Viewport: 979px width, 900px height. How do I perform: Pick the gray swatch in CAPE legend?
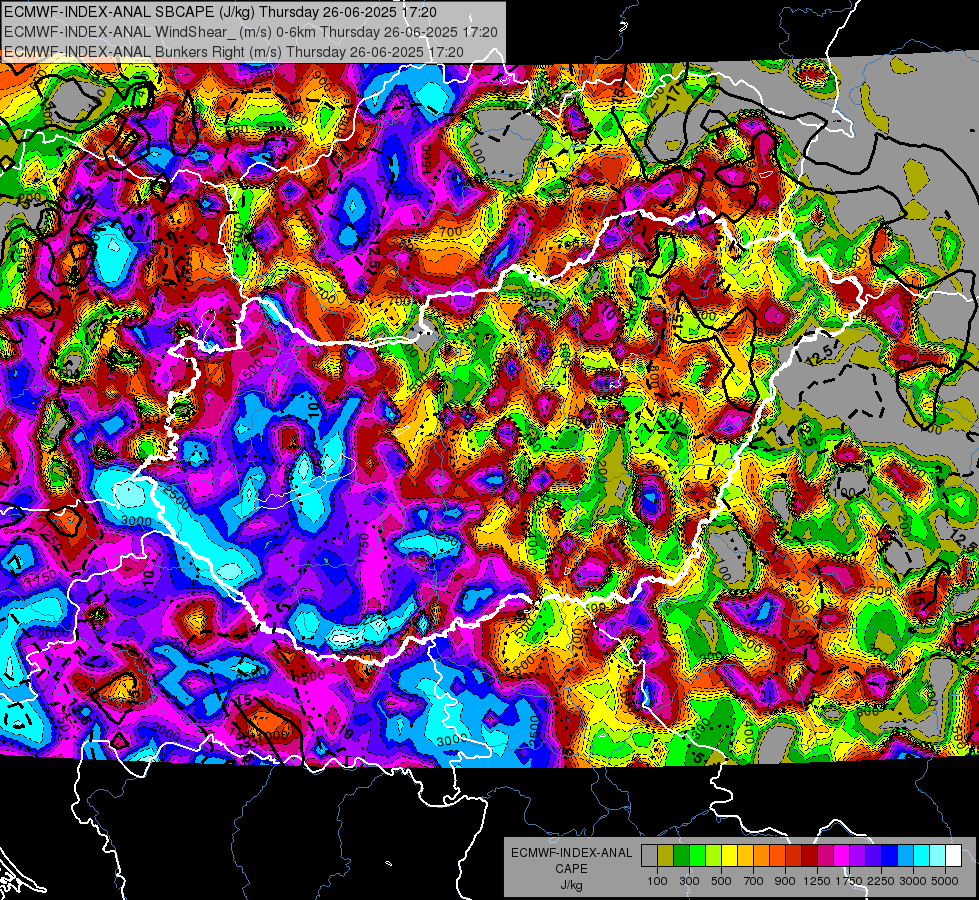click(649, 855)
